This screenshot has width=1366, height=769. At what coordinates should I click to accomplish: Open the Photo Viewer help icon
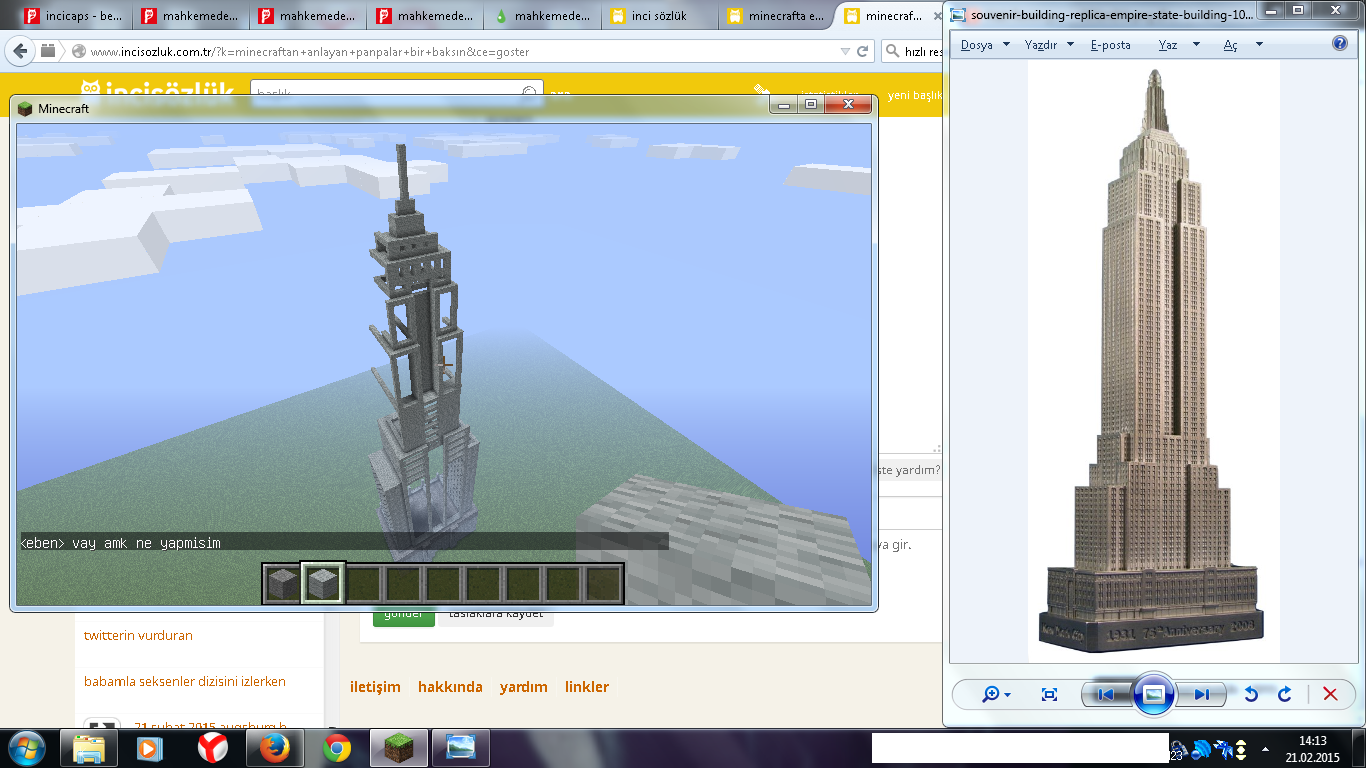[x=1340, y=44]
